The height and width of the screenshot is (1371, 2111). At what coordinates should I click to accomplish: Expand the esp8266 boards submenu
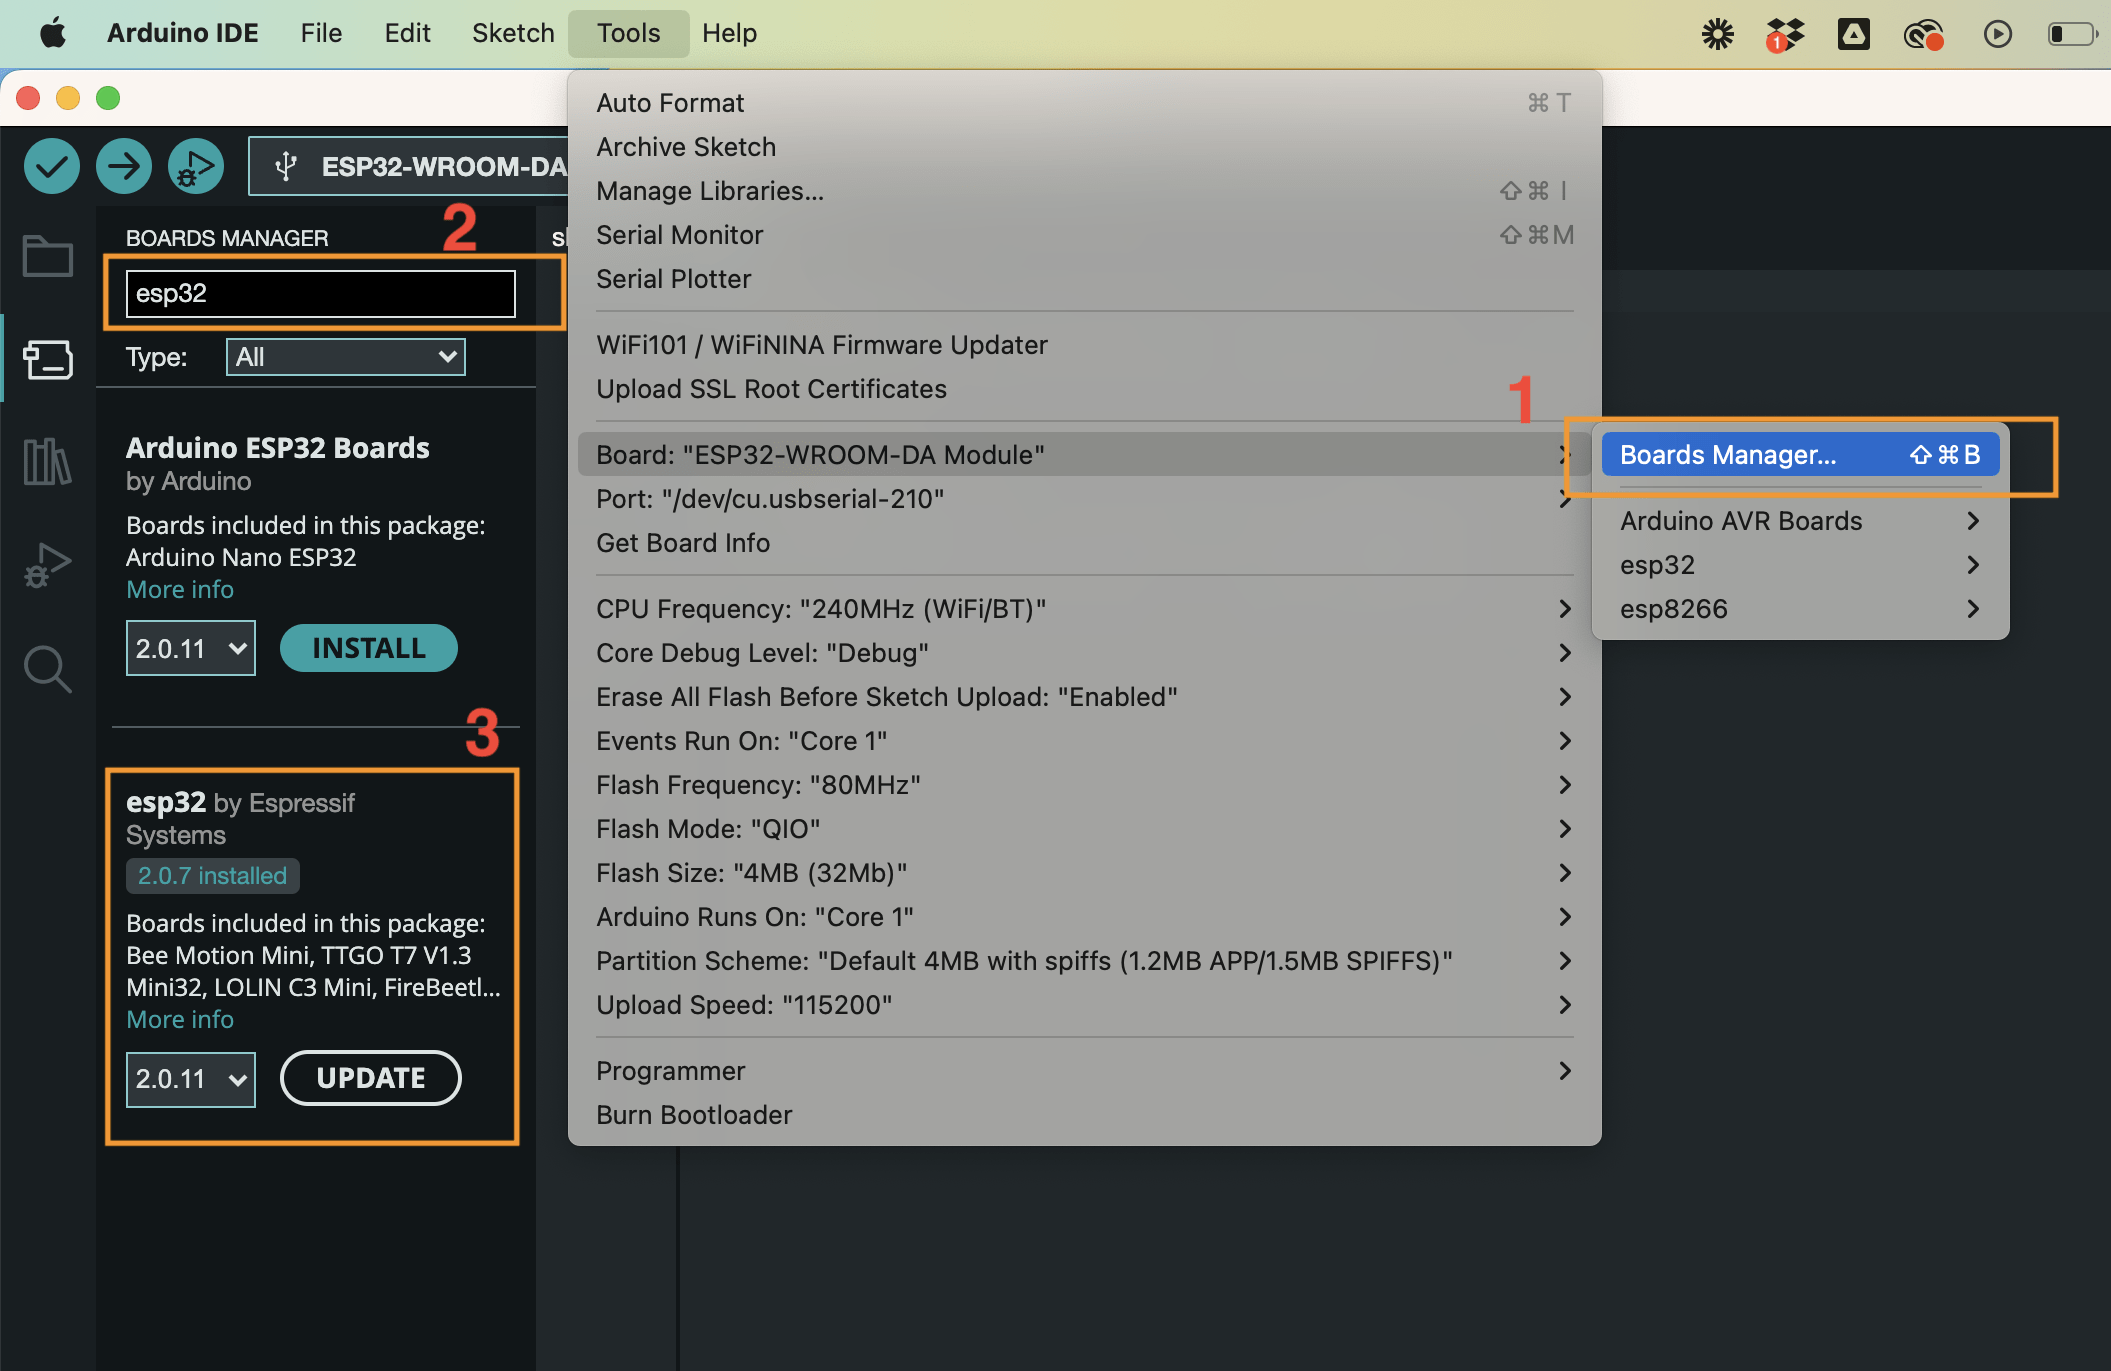point(1800,609)
